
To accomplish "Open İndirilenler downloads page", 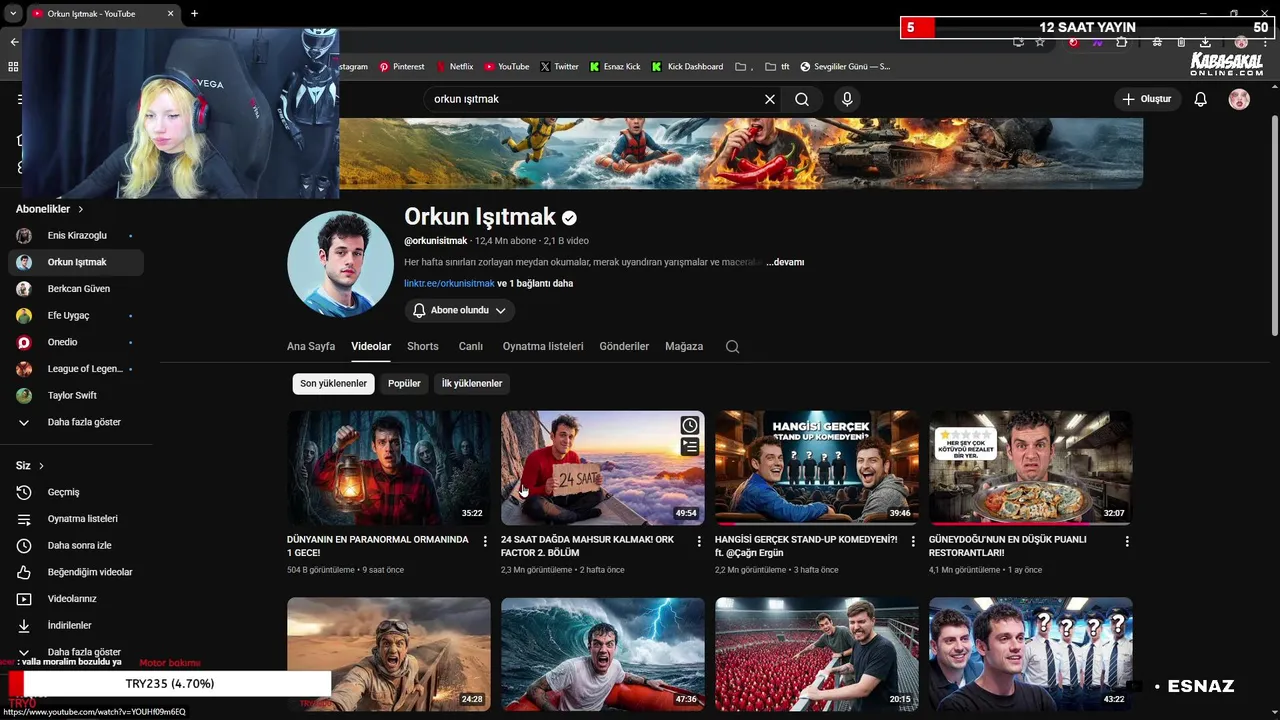I will 76,625.
